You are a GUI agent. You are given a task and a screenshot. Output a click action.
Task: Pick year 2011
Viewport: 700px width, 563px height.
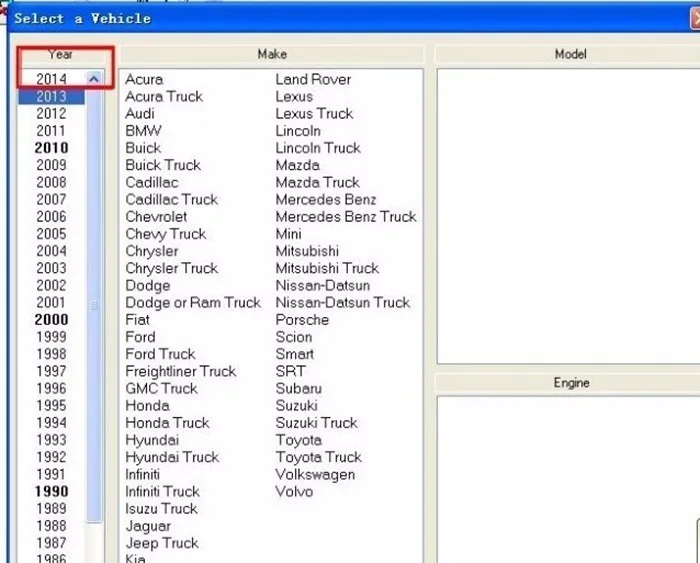[x=51, y=130]
